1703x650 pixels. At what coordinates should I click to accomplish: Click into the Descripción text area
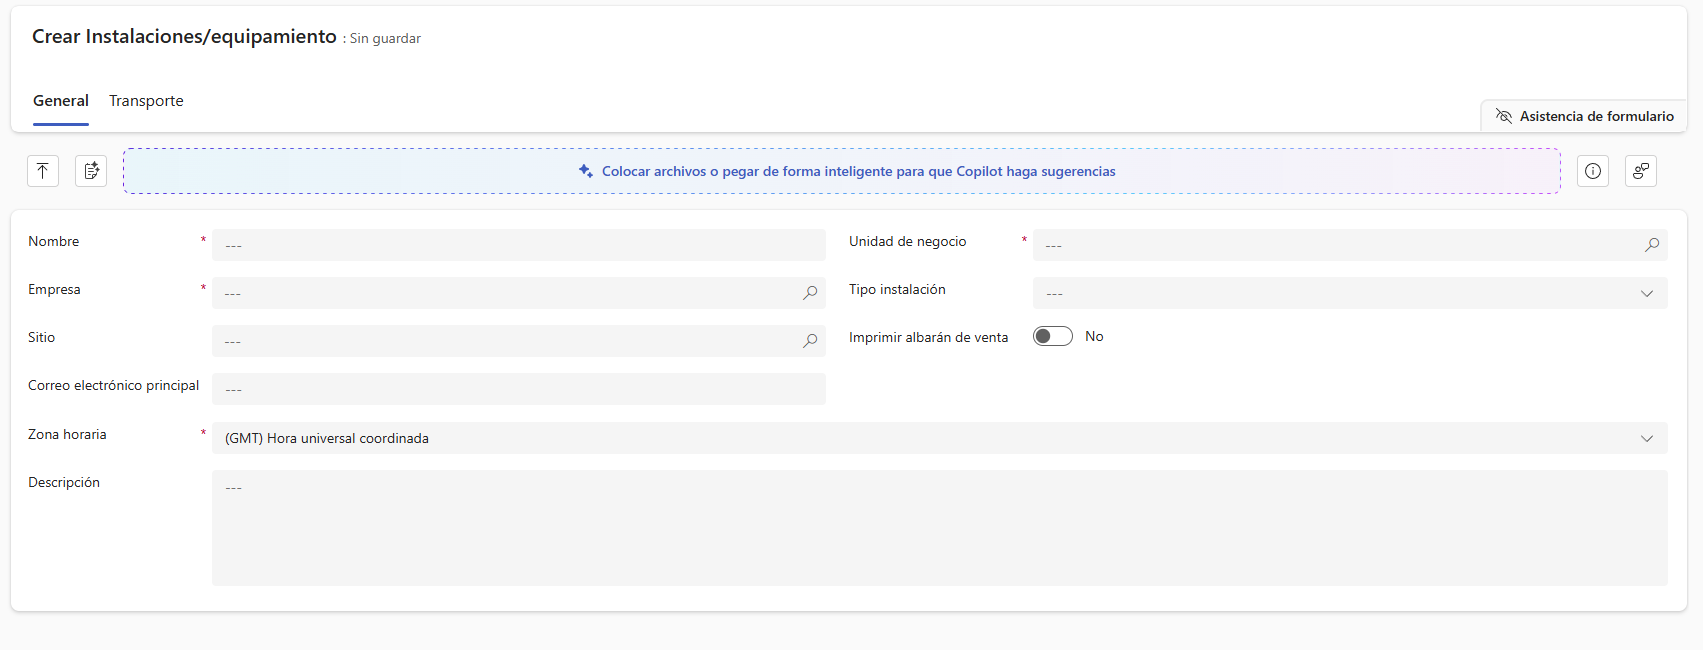pos(938,528)
